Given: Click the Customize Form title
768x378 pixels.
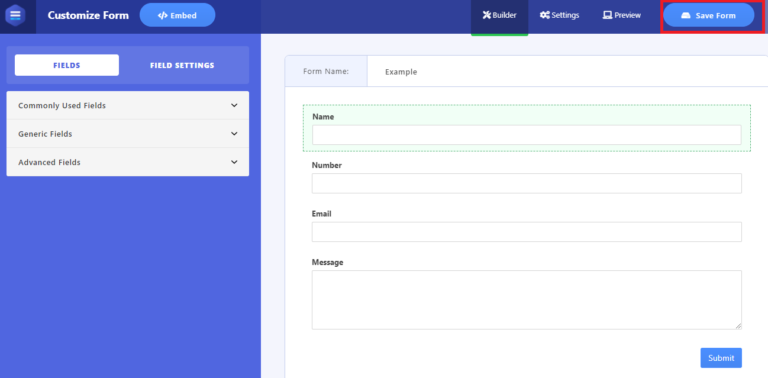Looking at the screenshot, I should [88, 15].
